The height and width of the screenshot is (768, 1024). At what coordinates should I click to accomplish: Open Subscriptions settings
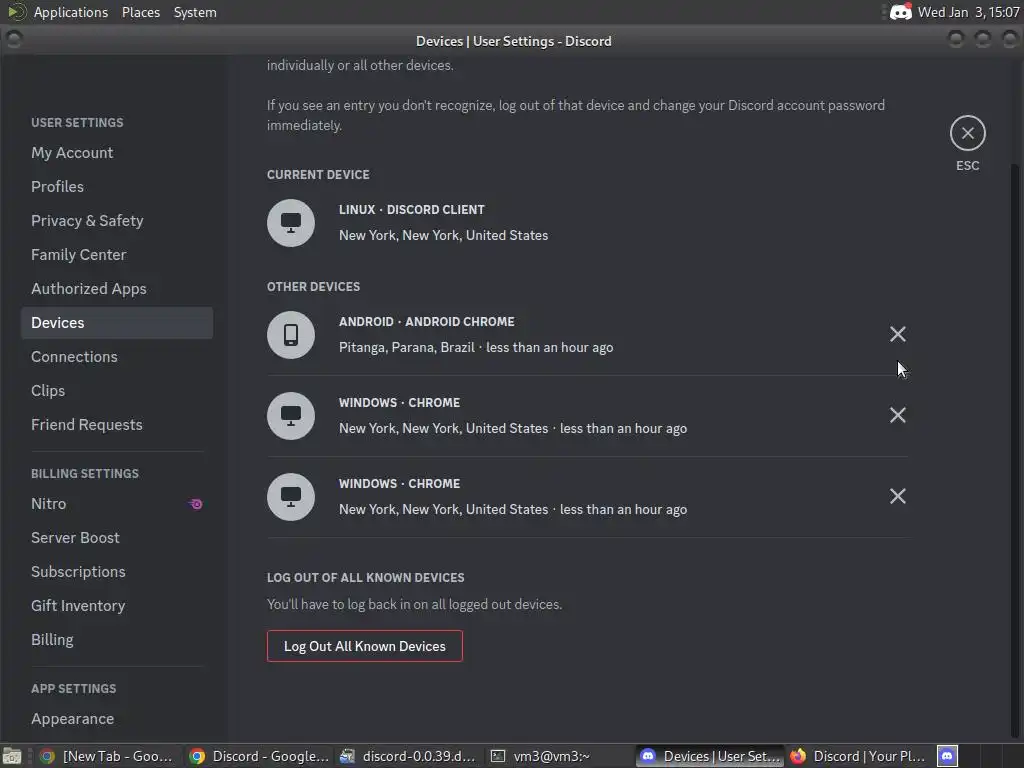(x=117, y=571)
